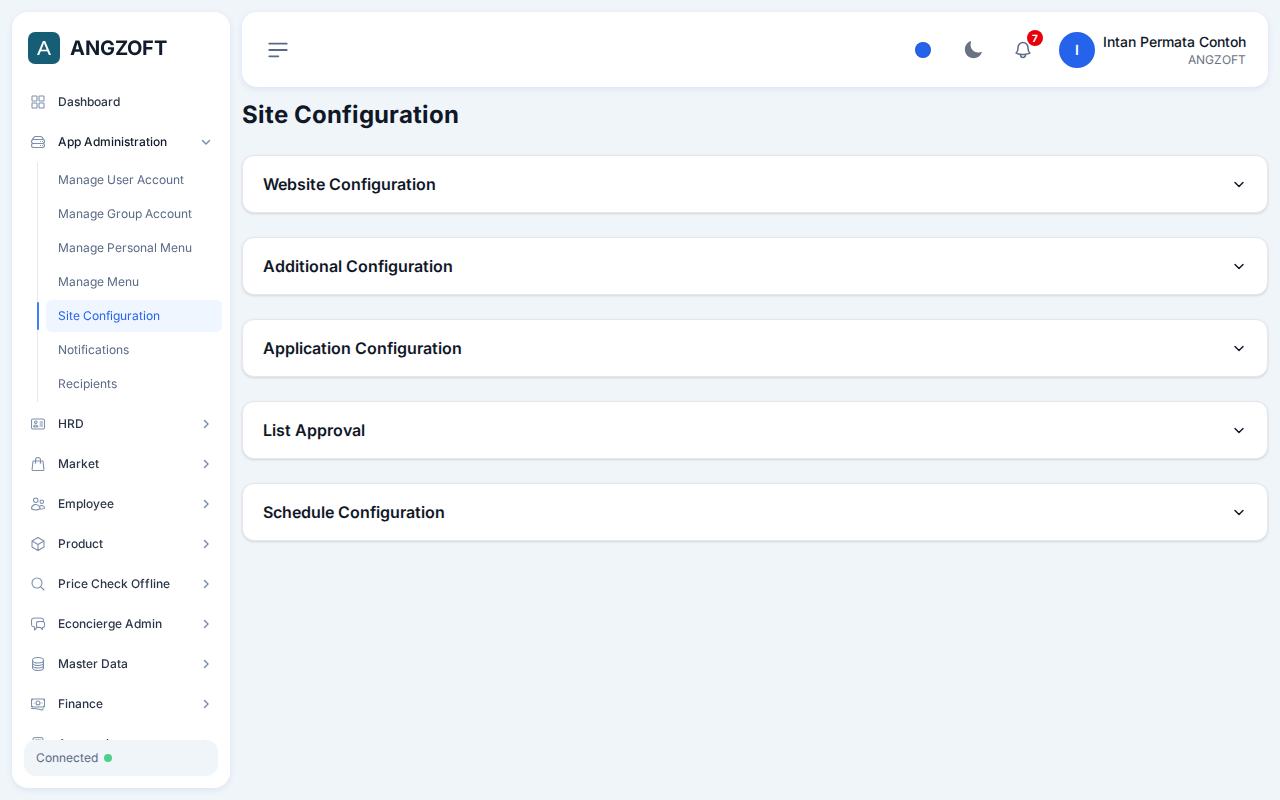Click the Connected status indicator
Screen dimensions: 1280x800
[x=121, y=758]
